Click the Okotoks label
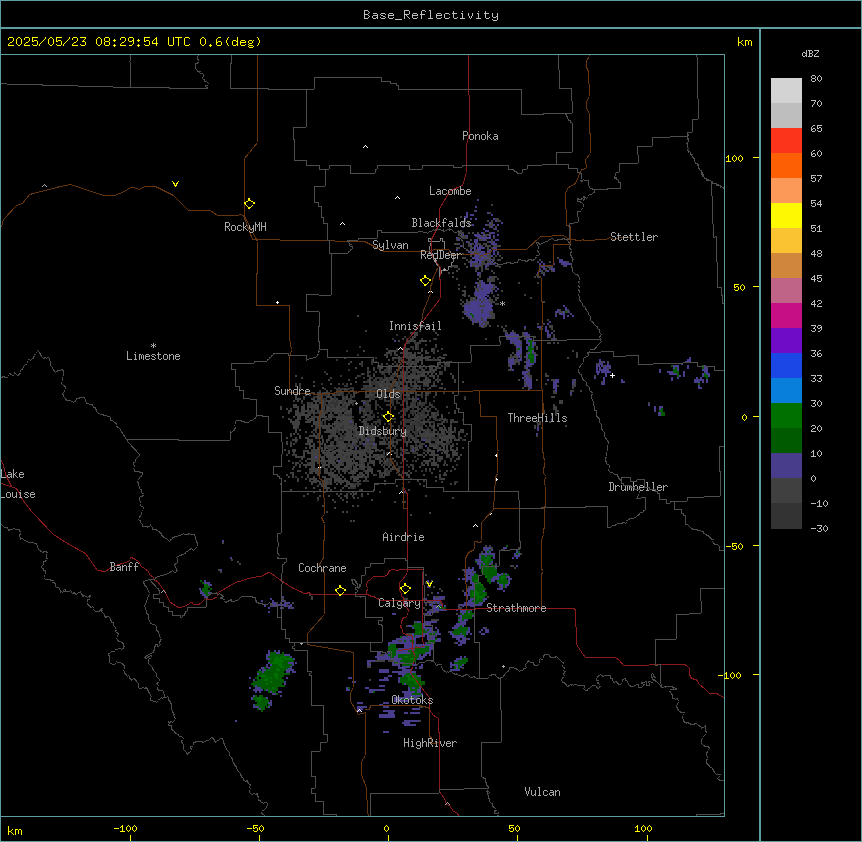 tap(412, 700)
